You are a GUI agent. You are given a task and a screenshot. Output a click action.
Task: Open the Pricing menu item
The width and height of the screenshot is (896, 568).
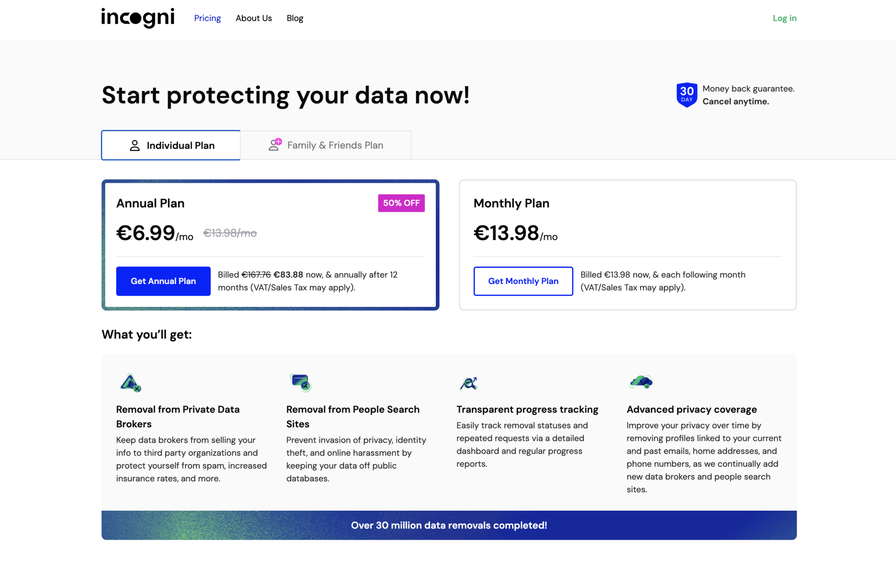(207, 18)
